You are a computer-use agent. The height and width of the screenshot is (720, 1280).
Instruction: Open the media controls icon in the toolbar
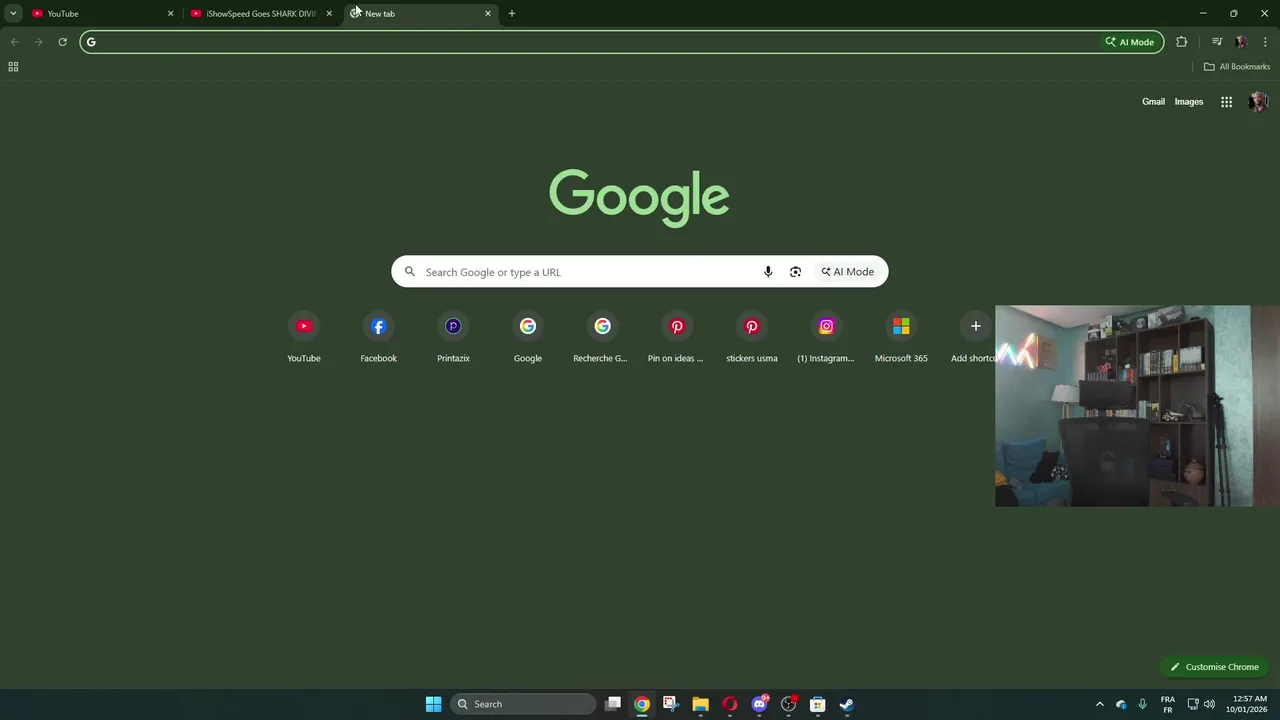[1217, 42]
